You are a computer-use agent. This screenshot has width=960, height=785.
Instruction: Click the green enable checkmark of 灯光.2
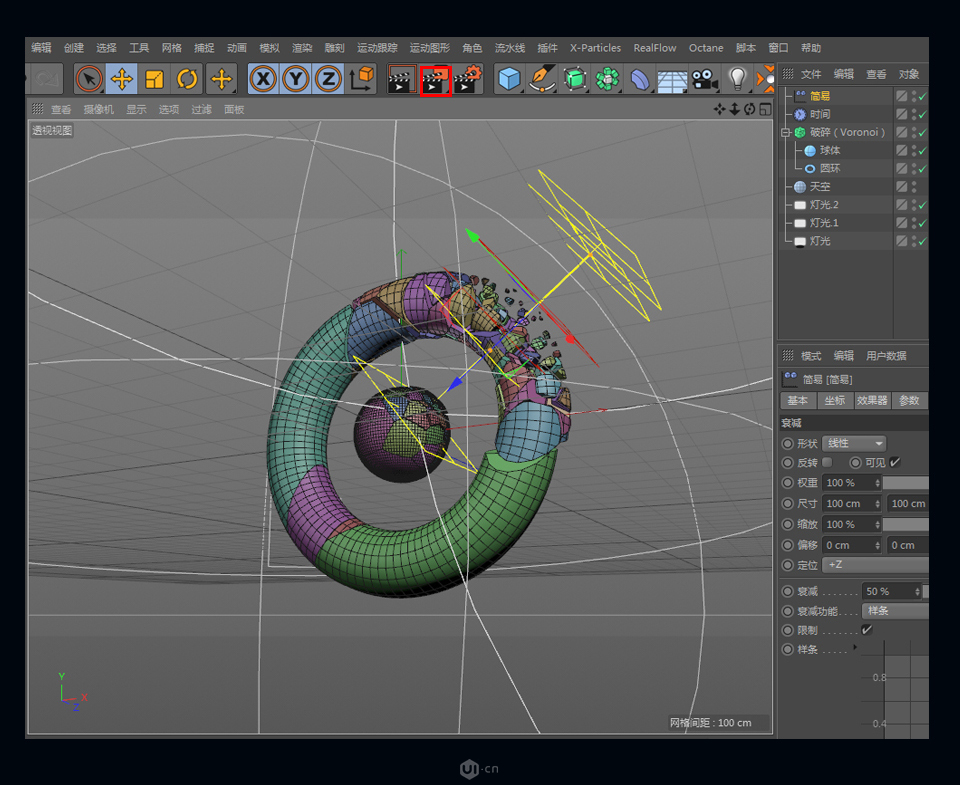(925, 204)
